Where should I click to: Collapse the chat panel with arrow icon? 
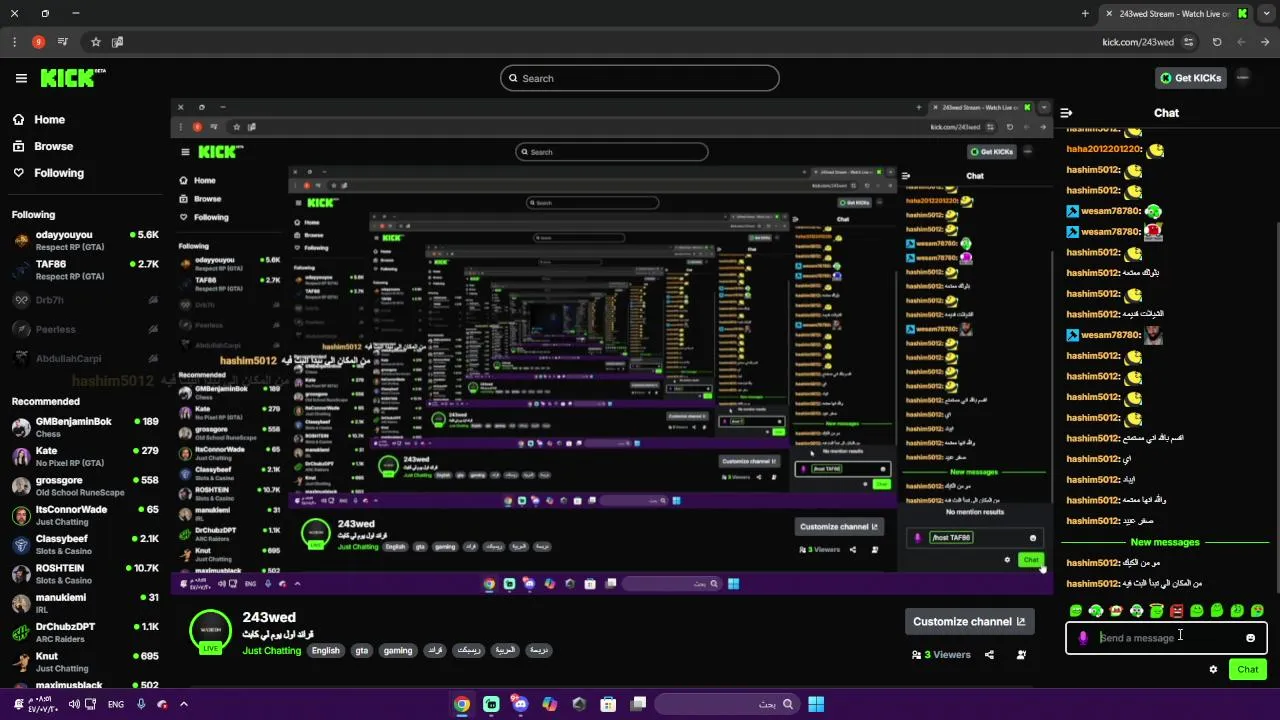tap(1067, 113)
